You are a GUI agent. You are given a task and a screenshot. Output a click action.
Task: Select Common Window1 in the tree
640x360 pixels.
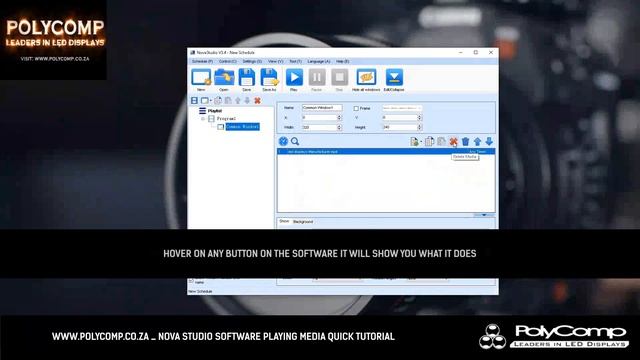coord(242,127)
